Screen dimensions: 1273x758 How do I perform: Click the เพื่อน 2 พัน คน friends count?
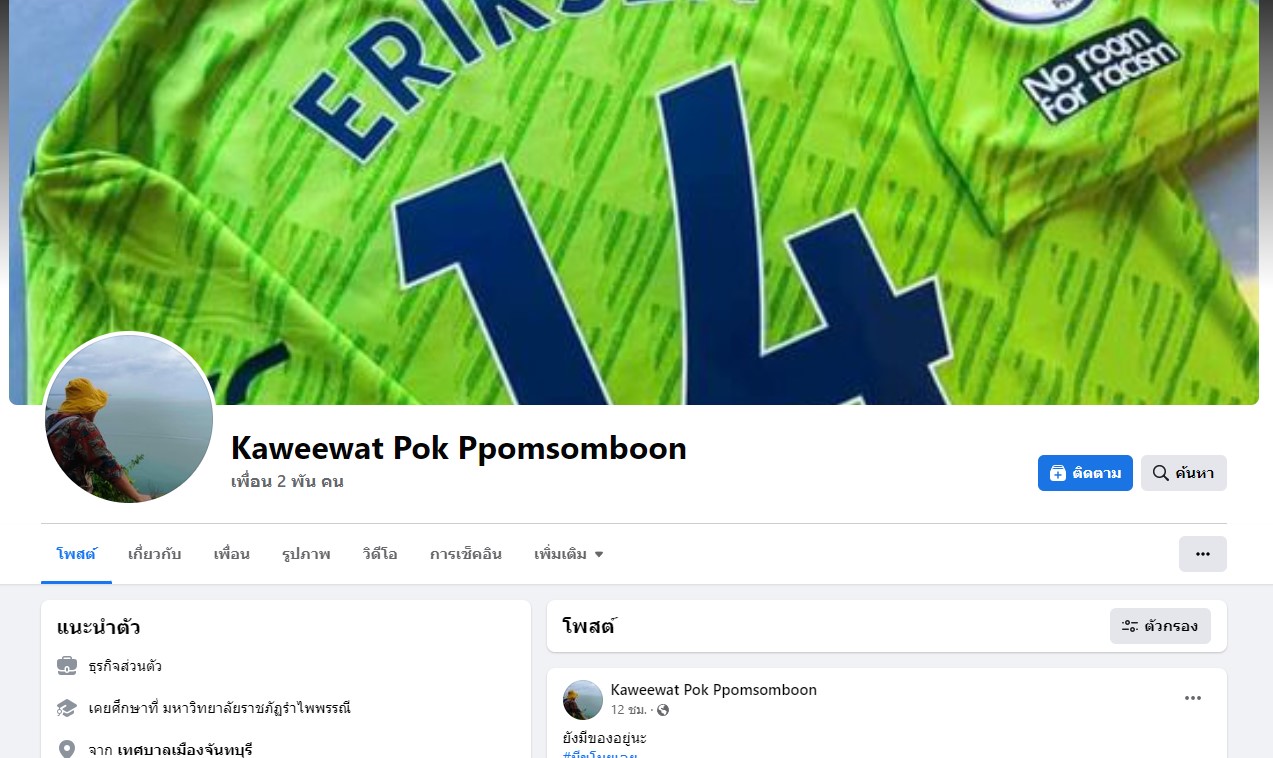[x=287, y=481]
